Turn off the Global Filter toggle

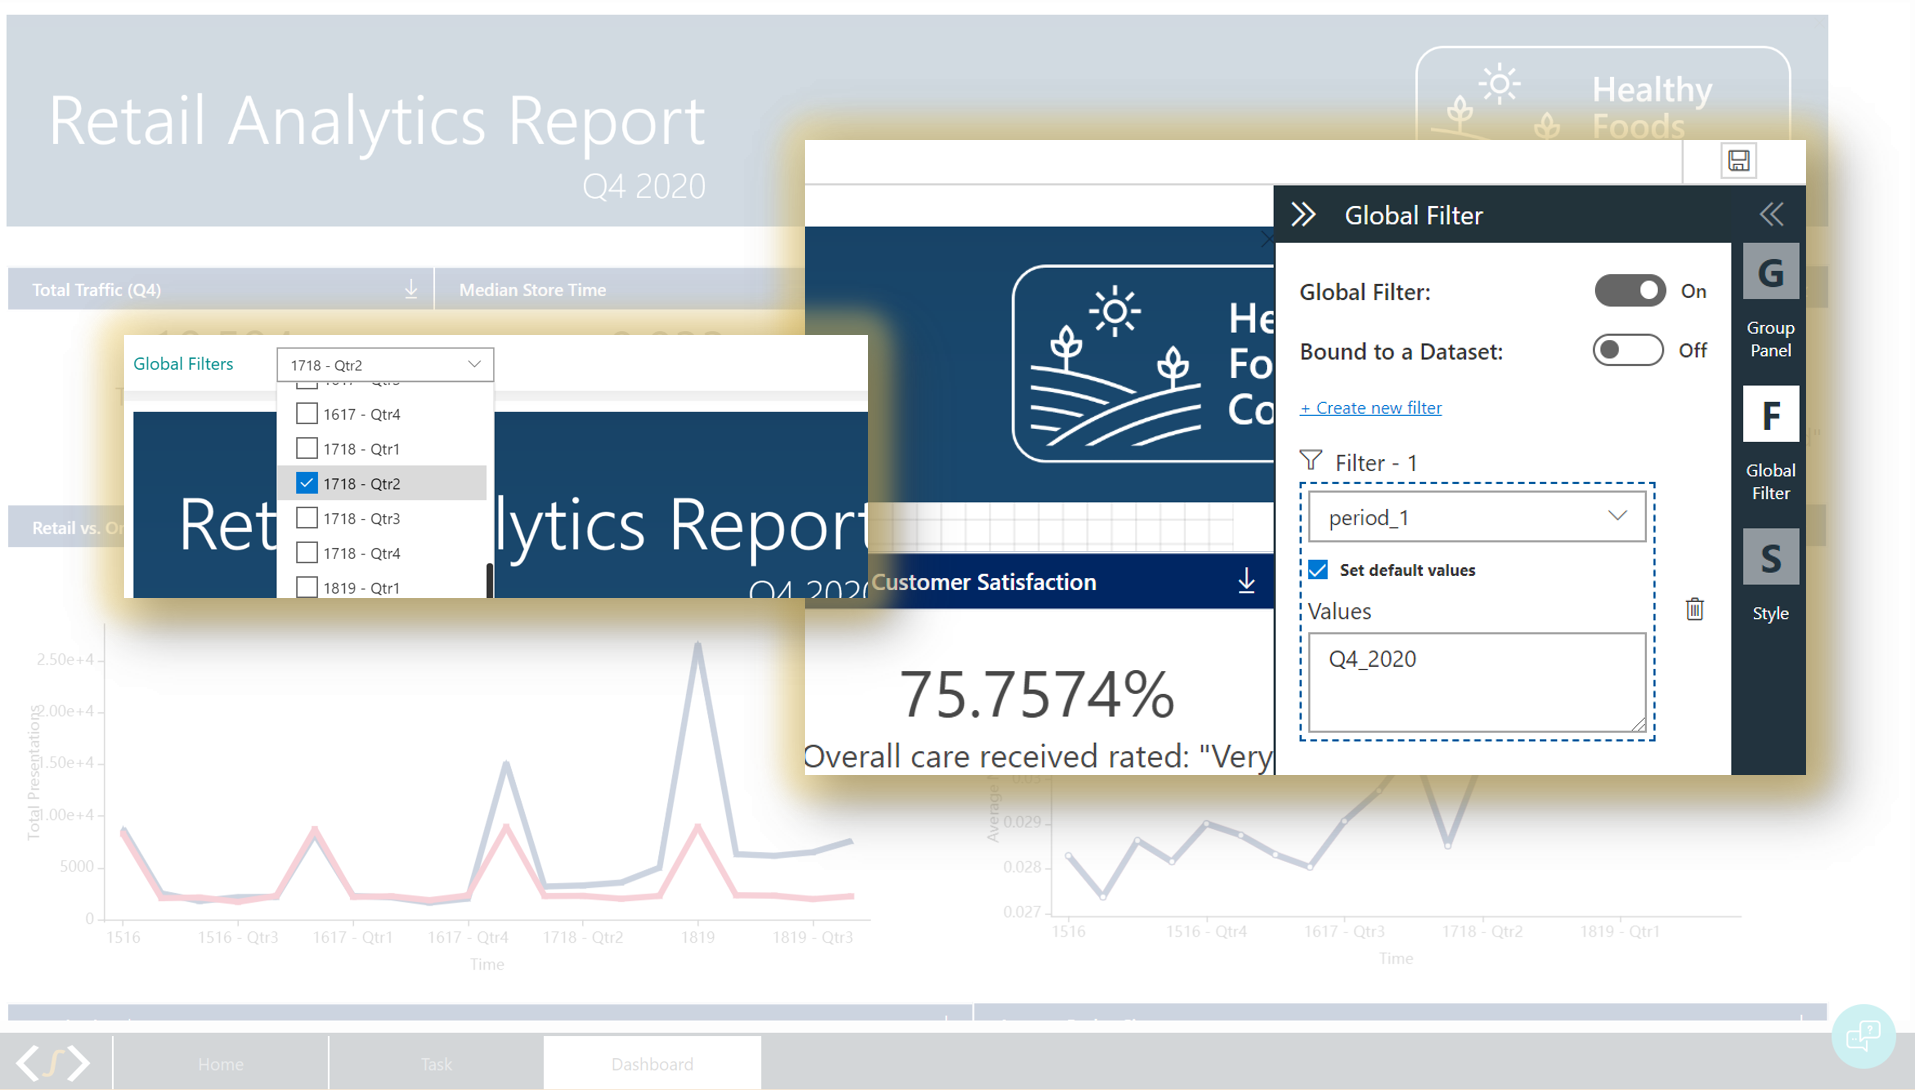[1629, 291]
